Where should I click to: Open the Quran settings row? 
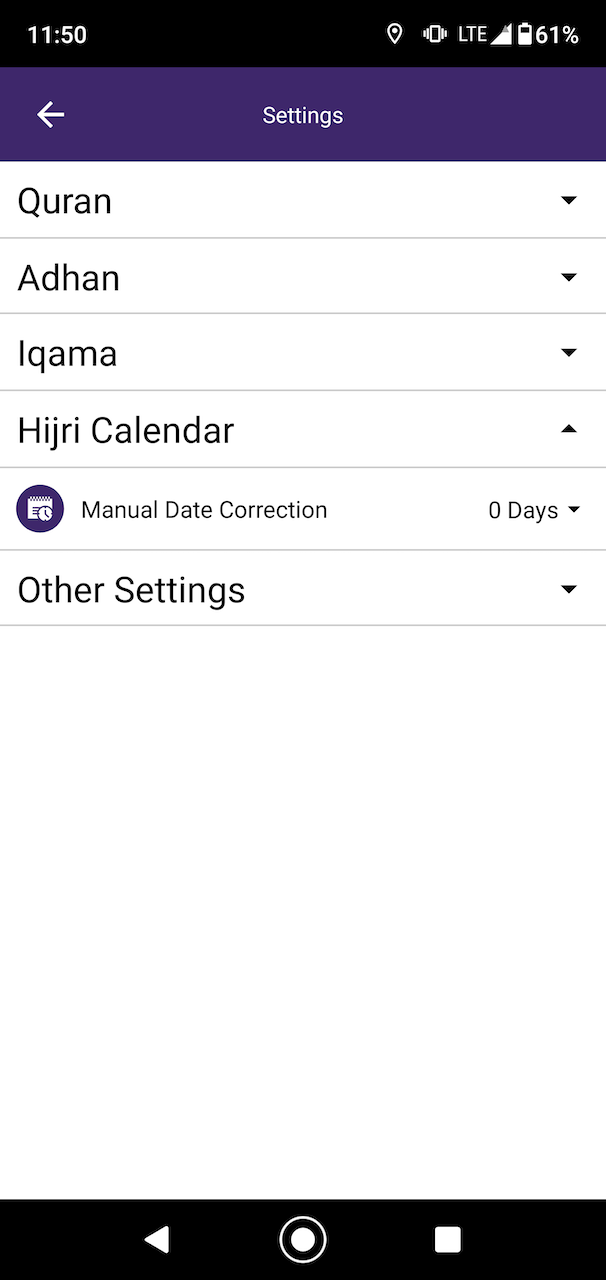pos(65,201)
